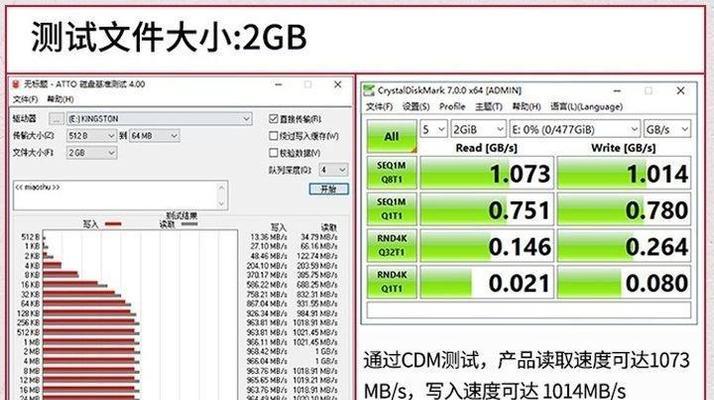
Task: Run the SEQ1M Q1T1 test button
Action: point(392,209)
